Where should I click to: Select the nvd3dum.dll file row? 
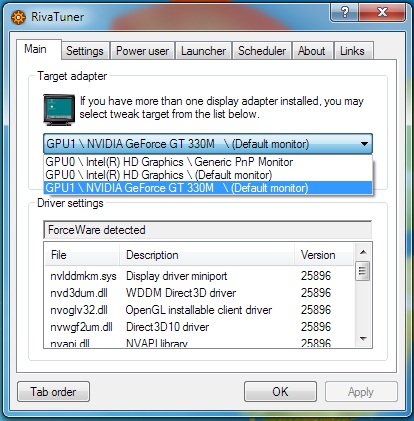coord(199,293)
